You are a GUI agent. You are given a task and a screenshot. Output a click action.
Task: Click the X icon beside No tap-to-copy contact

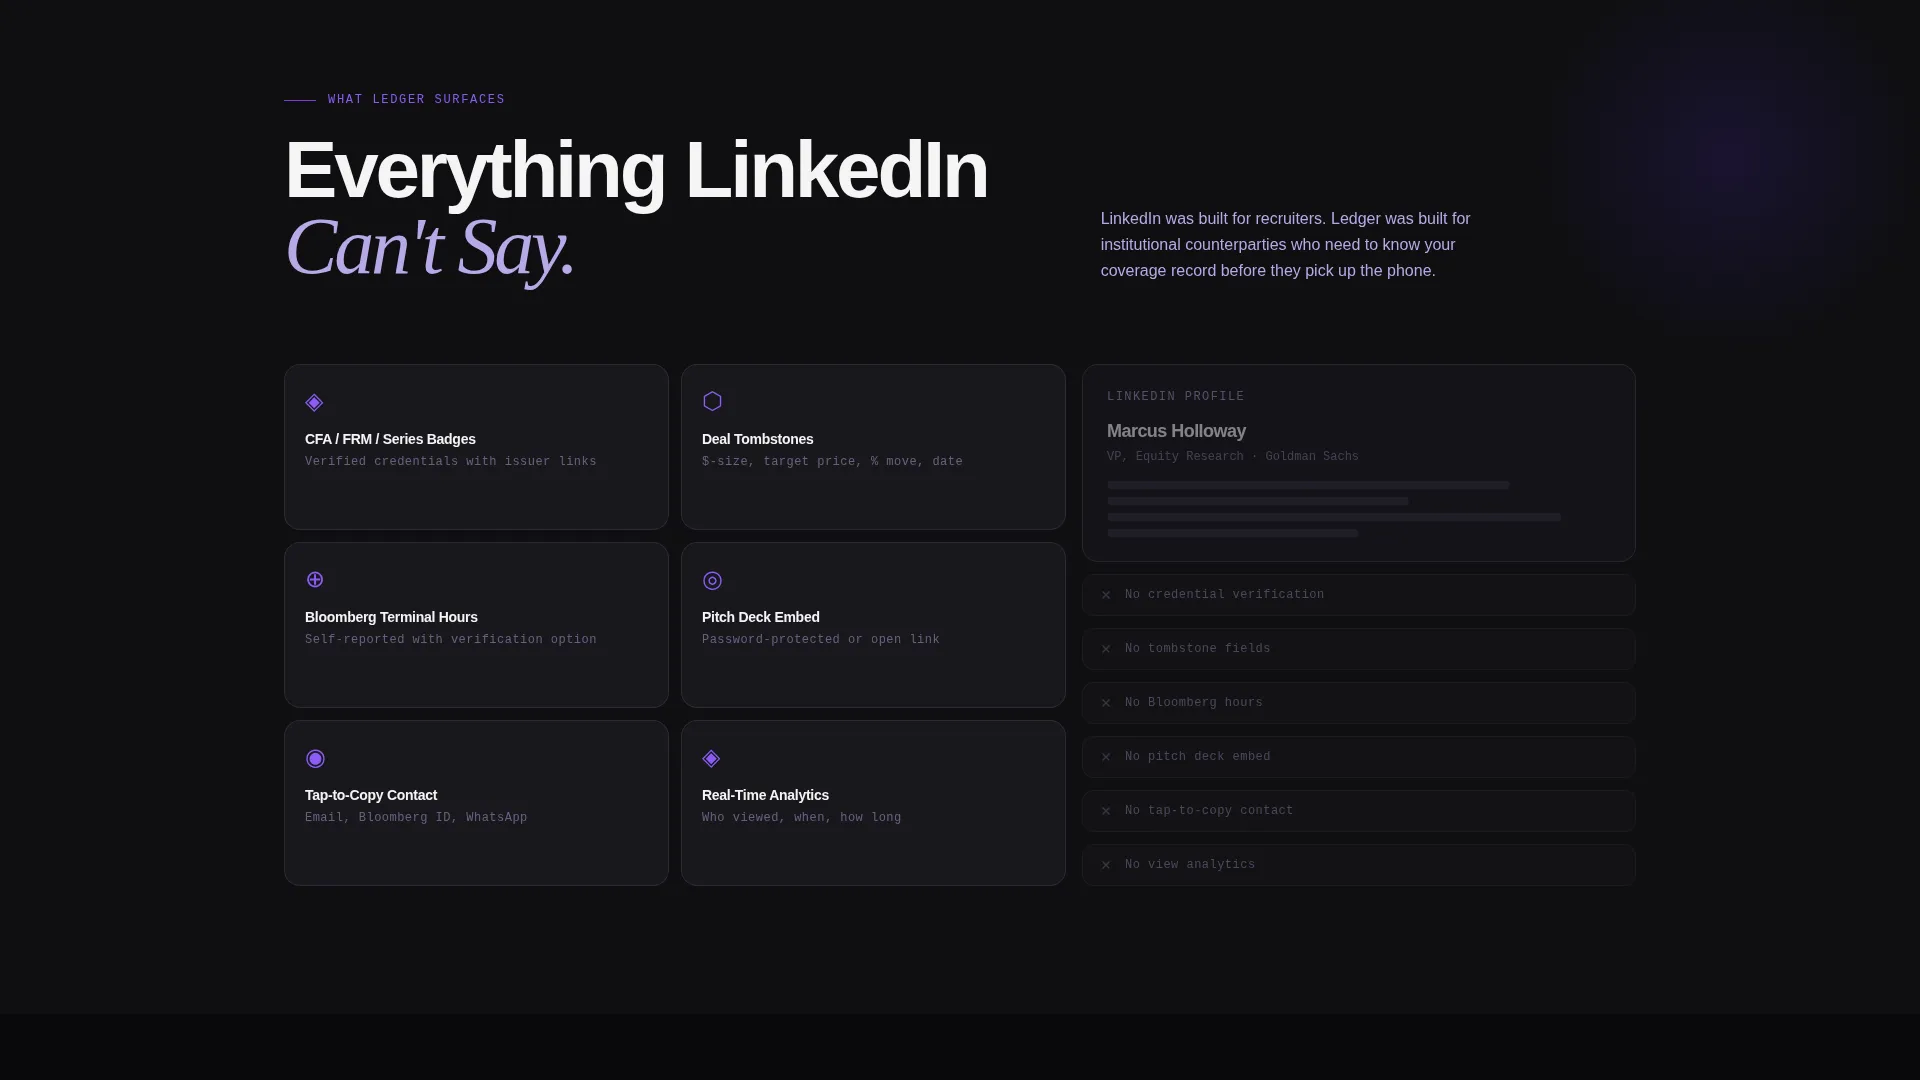(1106, 811)
